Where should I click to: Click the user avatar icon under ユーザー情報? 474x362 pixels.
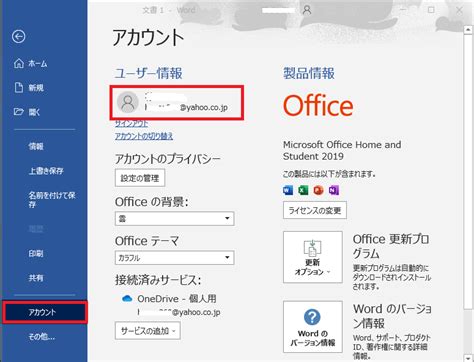(x=128, y=102)
